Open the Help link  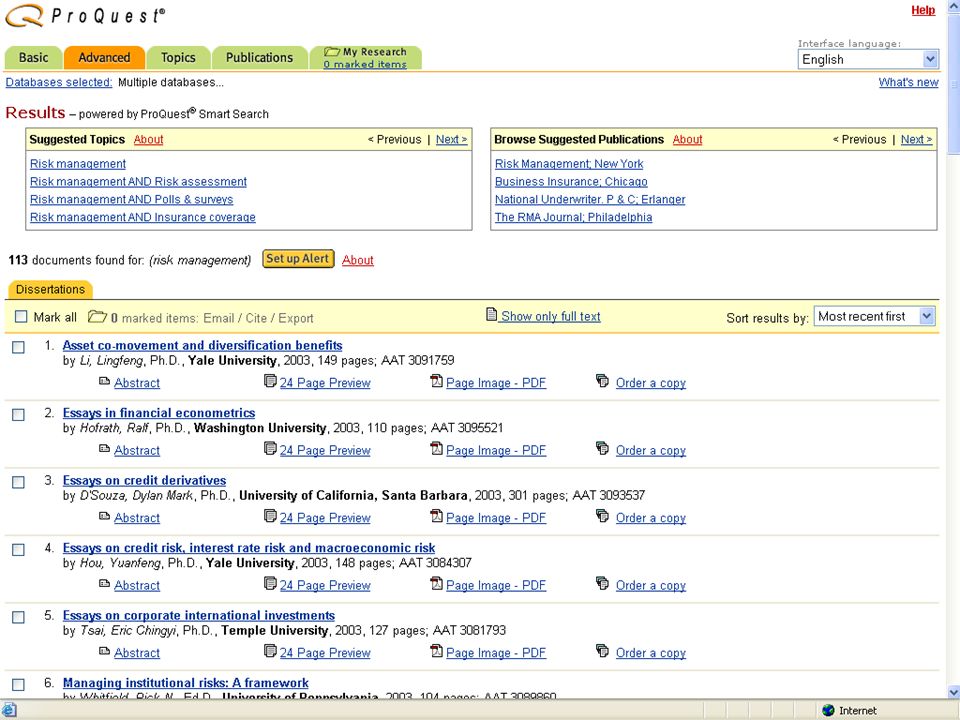(x=923, y=10)
